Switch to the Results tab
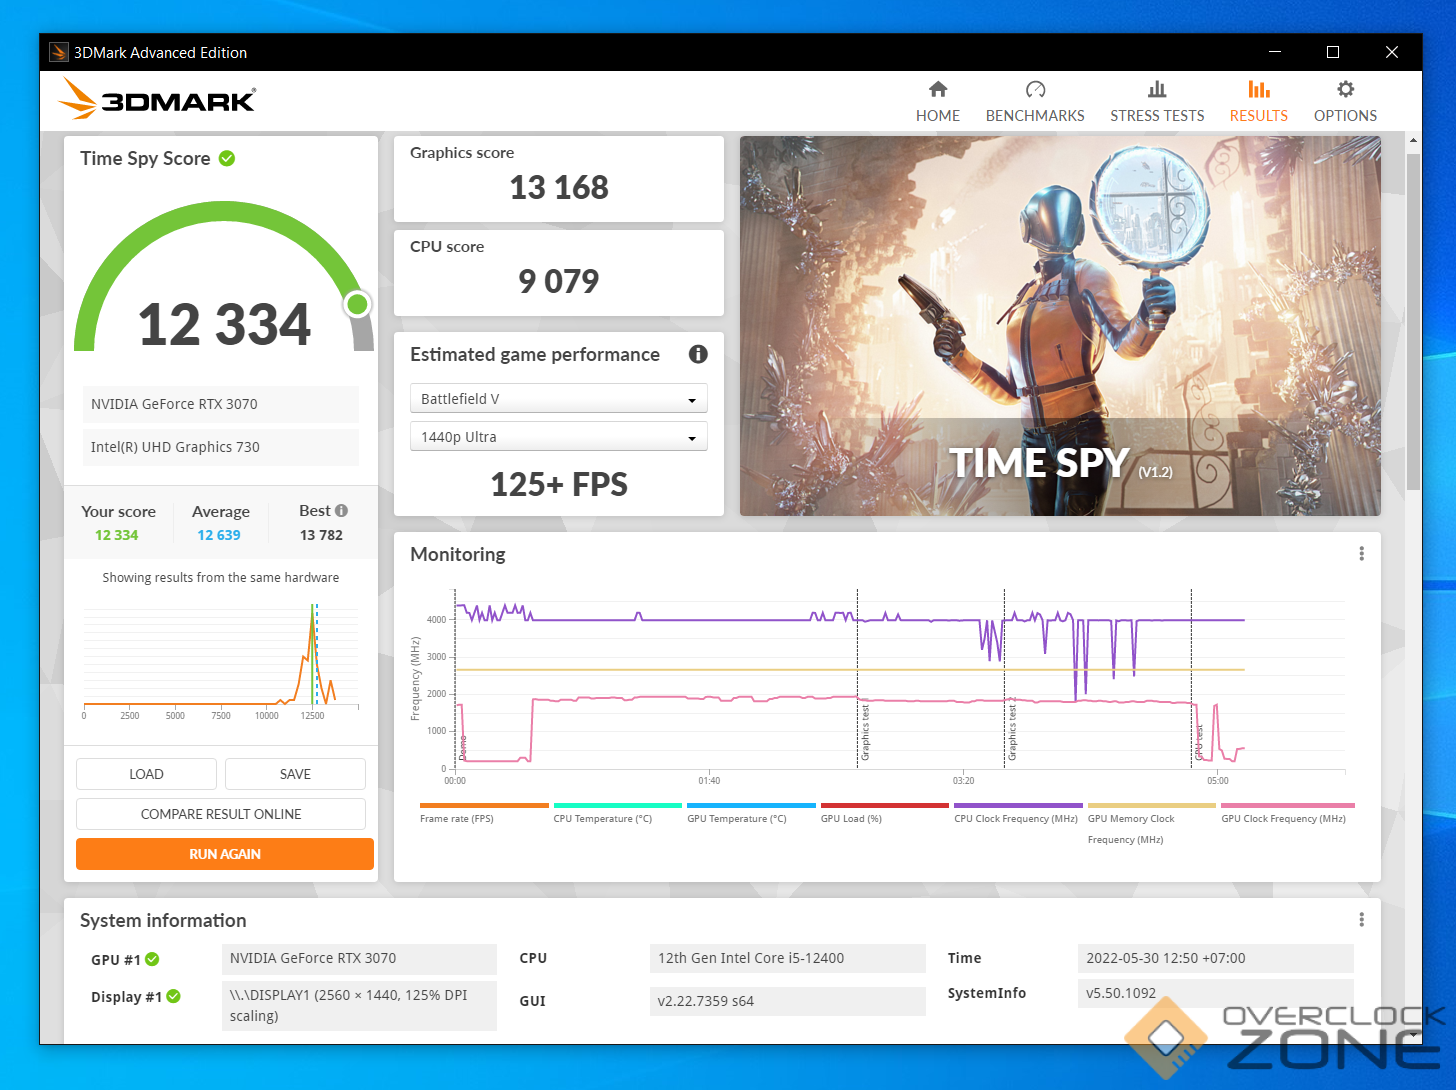The height and width of the screenshot is (1090, 1456). tap(1258, 102)
